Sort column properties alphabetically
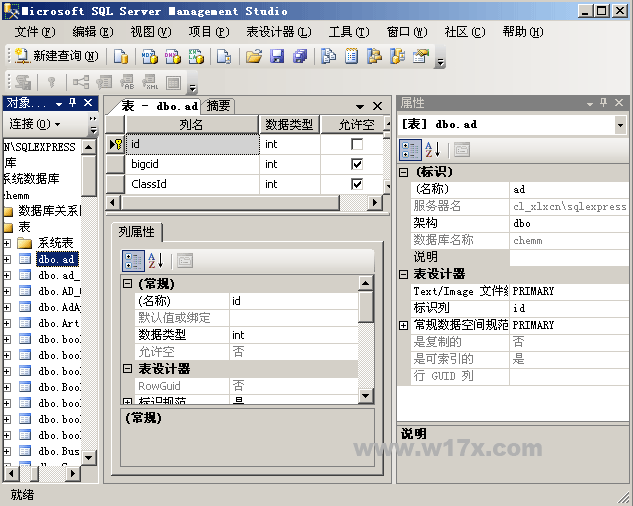This screenshot has width=633, height=506. tap(155, 261)
